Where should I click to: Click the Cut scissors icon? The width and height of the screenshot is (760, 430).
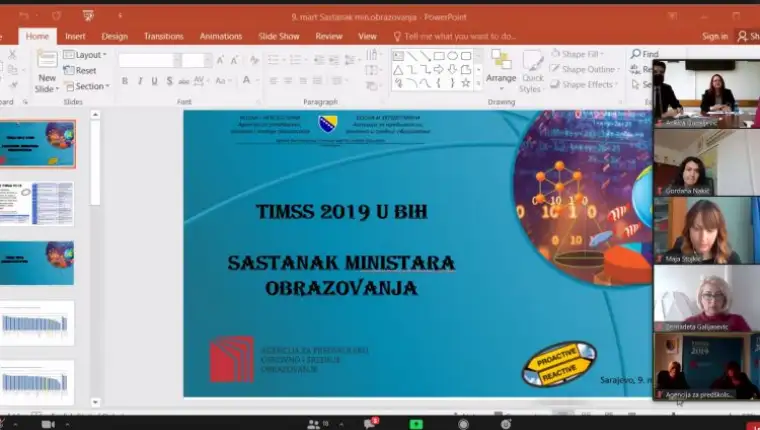[12, 54]
